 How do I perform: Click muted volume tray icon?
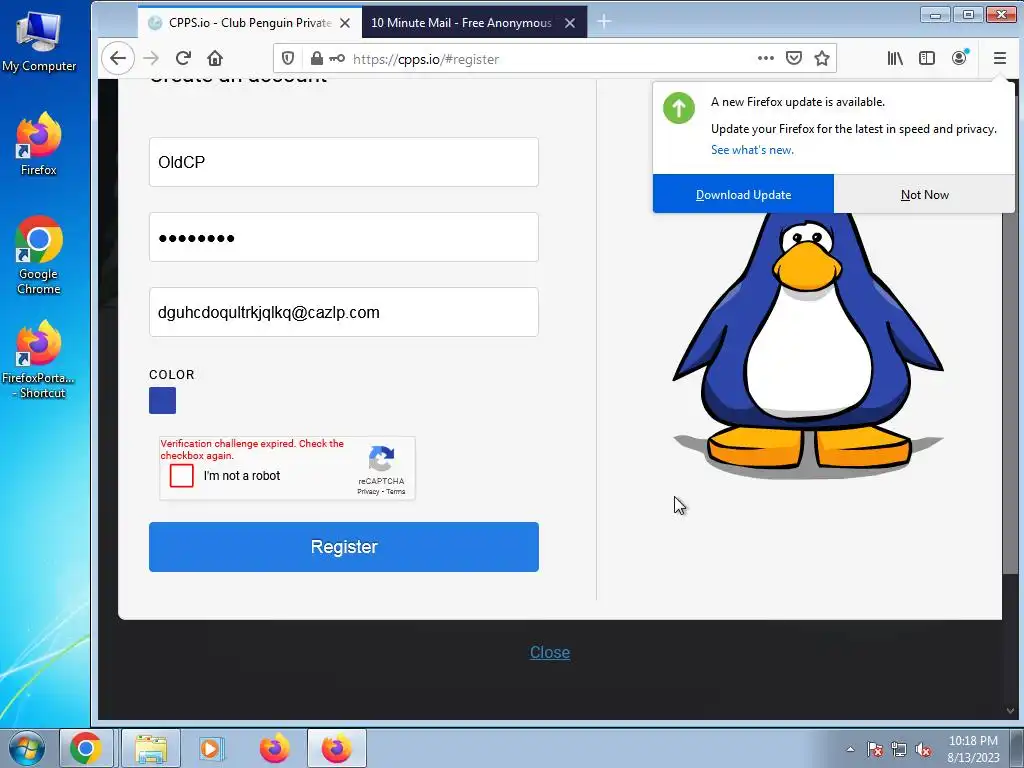tap(923, 749)
